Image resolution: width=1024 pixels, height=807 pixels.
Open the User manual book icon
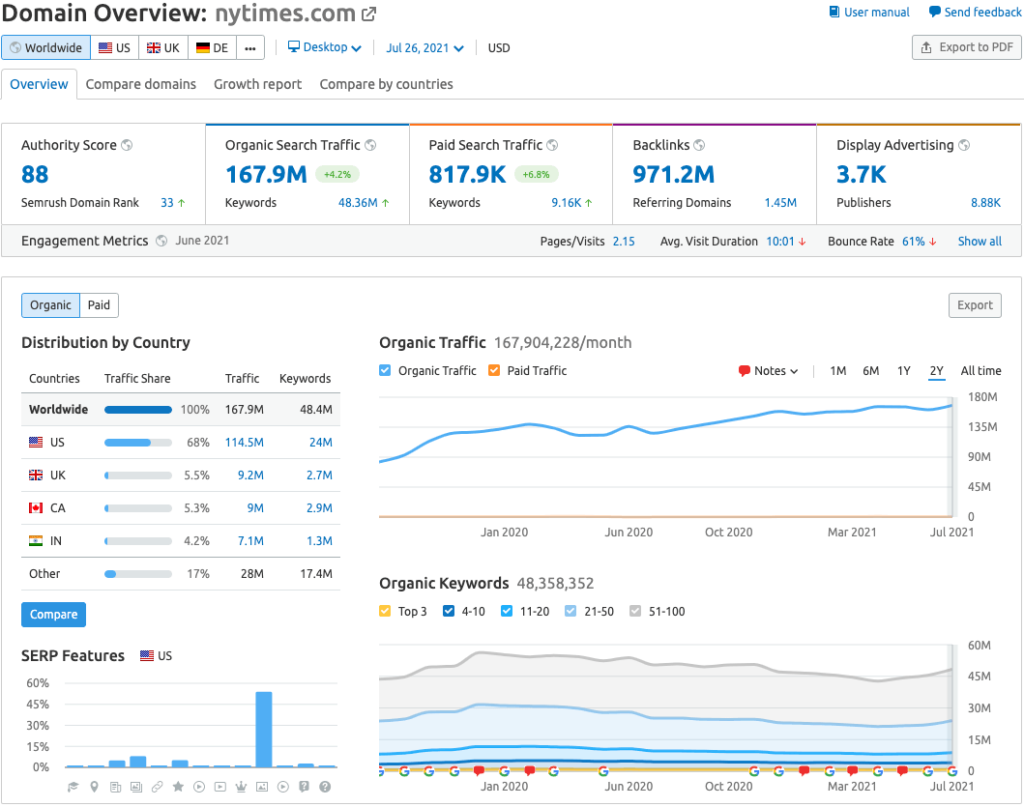click(x=834, y=12)
